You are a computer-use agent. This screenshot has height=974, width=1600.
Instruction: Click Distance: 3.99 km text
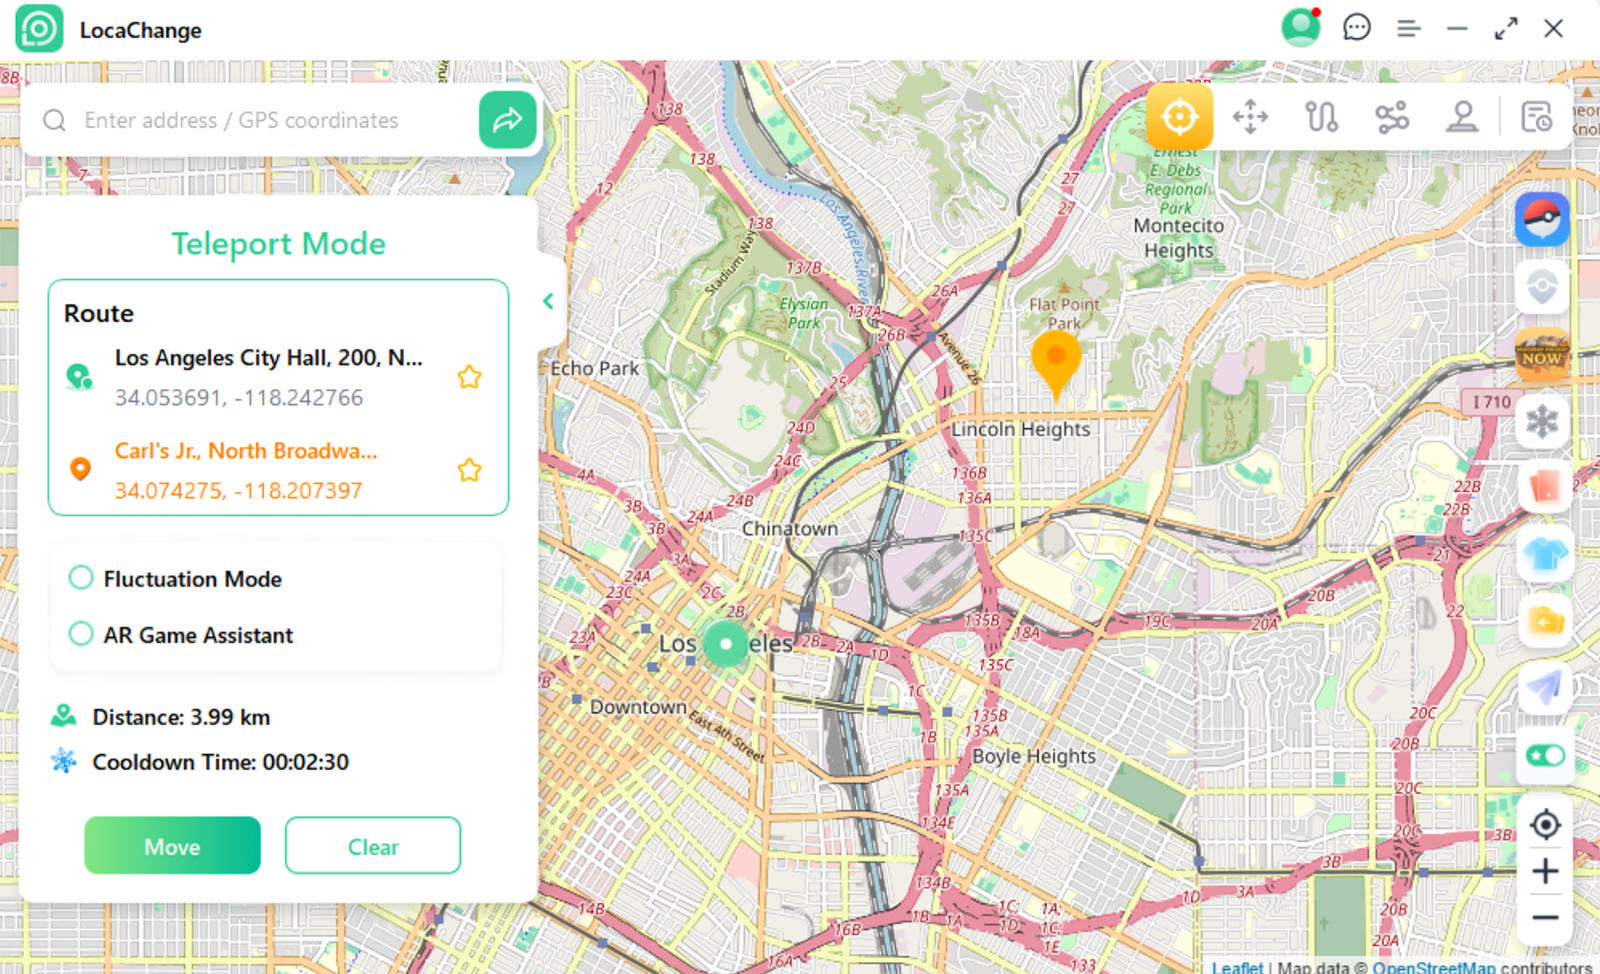pos(181,717)
